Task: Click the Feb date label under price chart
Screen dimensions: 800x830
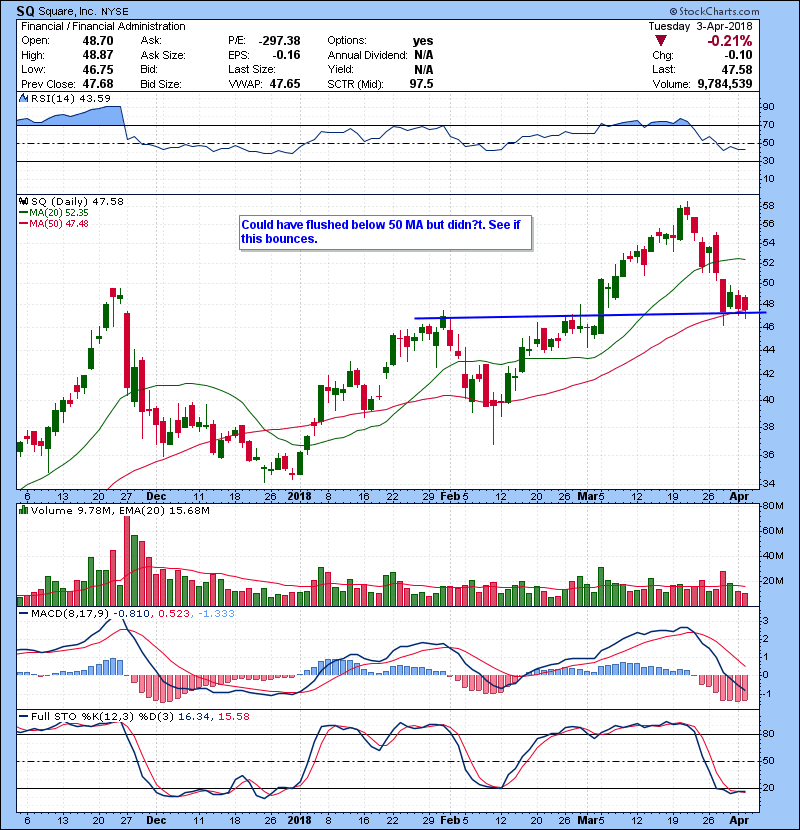Action: point(451,497)
